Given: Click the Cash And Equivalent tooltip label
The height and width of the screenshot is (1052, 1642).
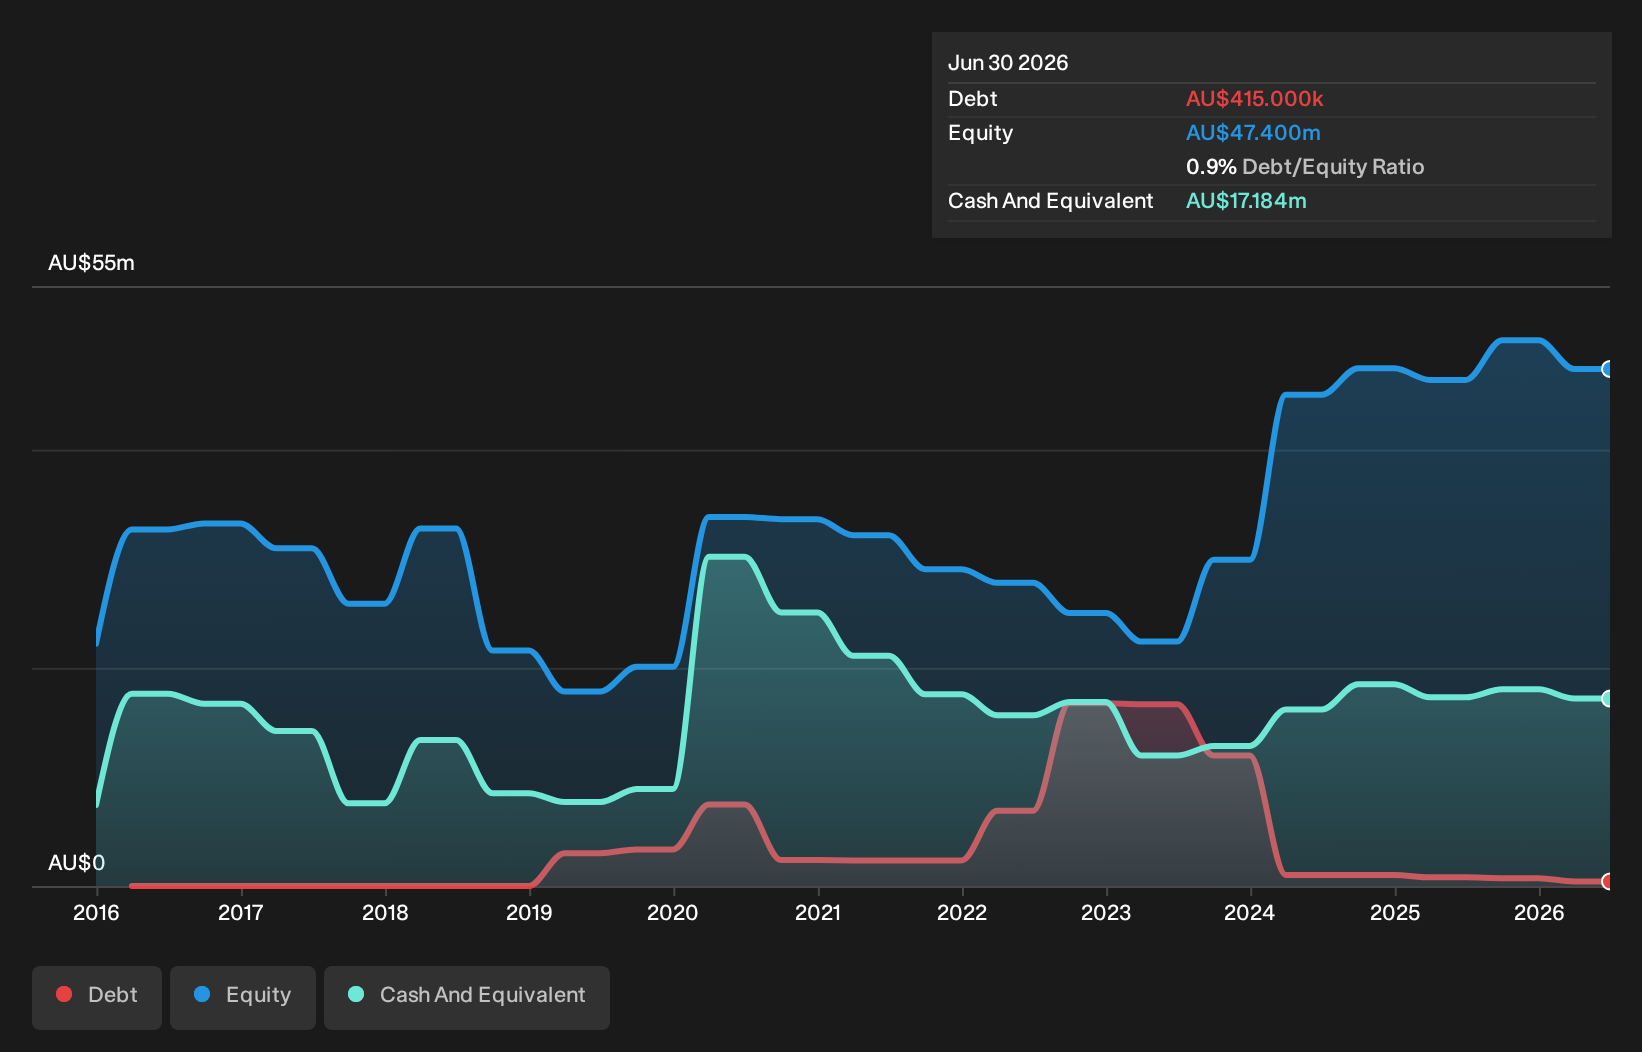Looking at the screenshot, I should 1050,201.
